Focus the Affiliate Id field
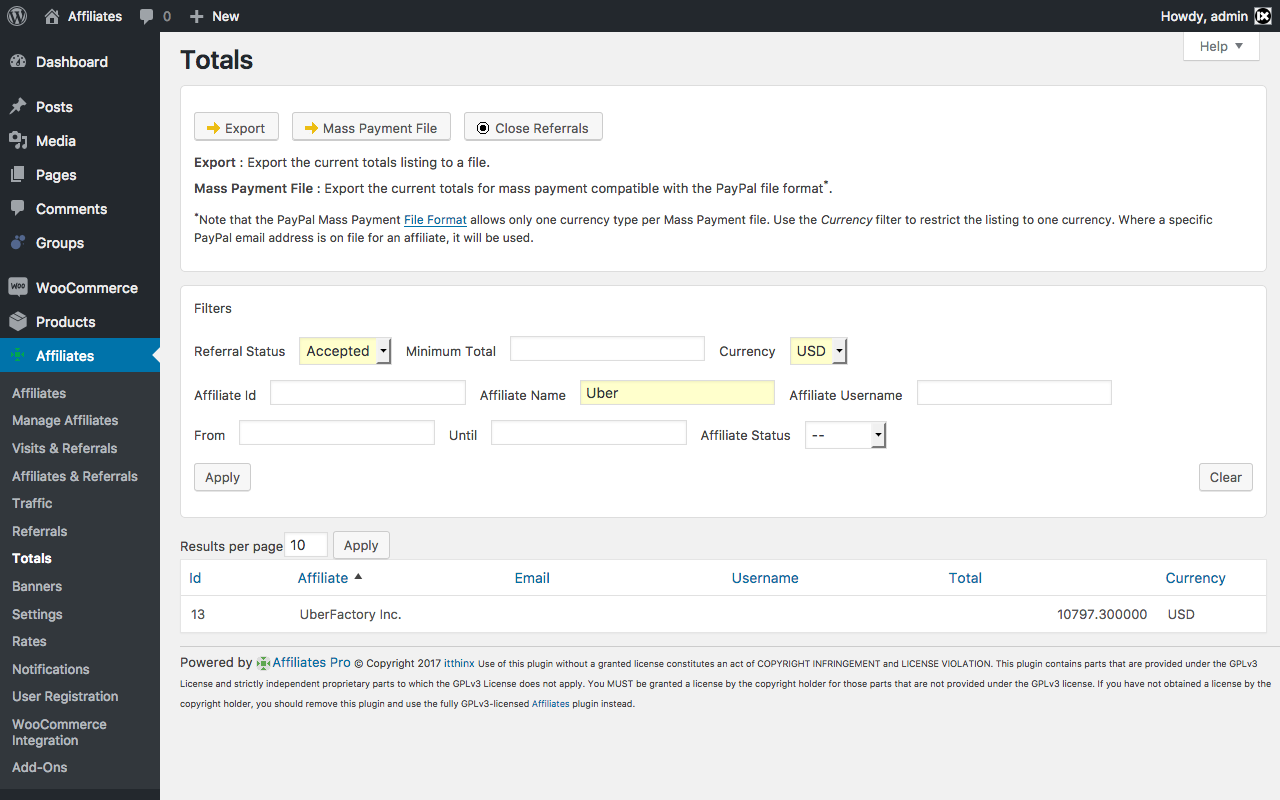1280x800 pixels. tap(368, 392)
